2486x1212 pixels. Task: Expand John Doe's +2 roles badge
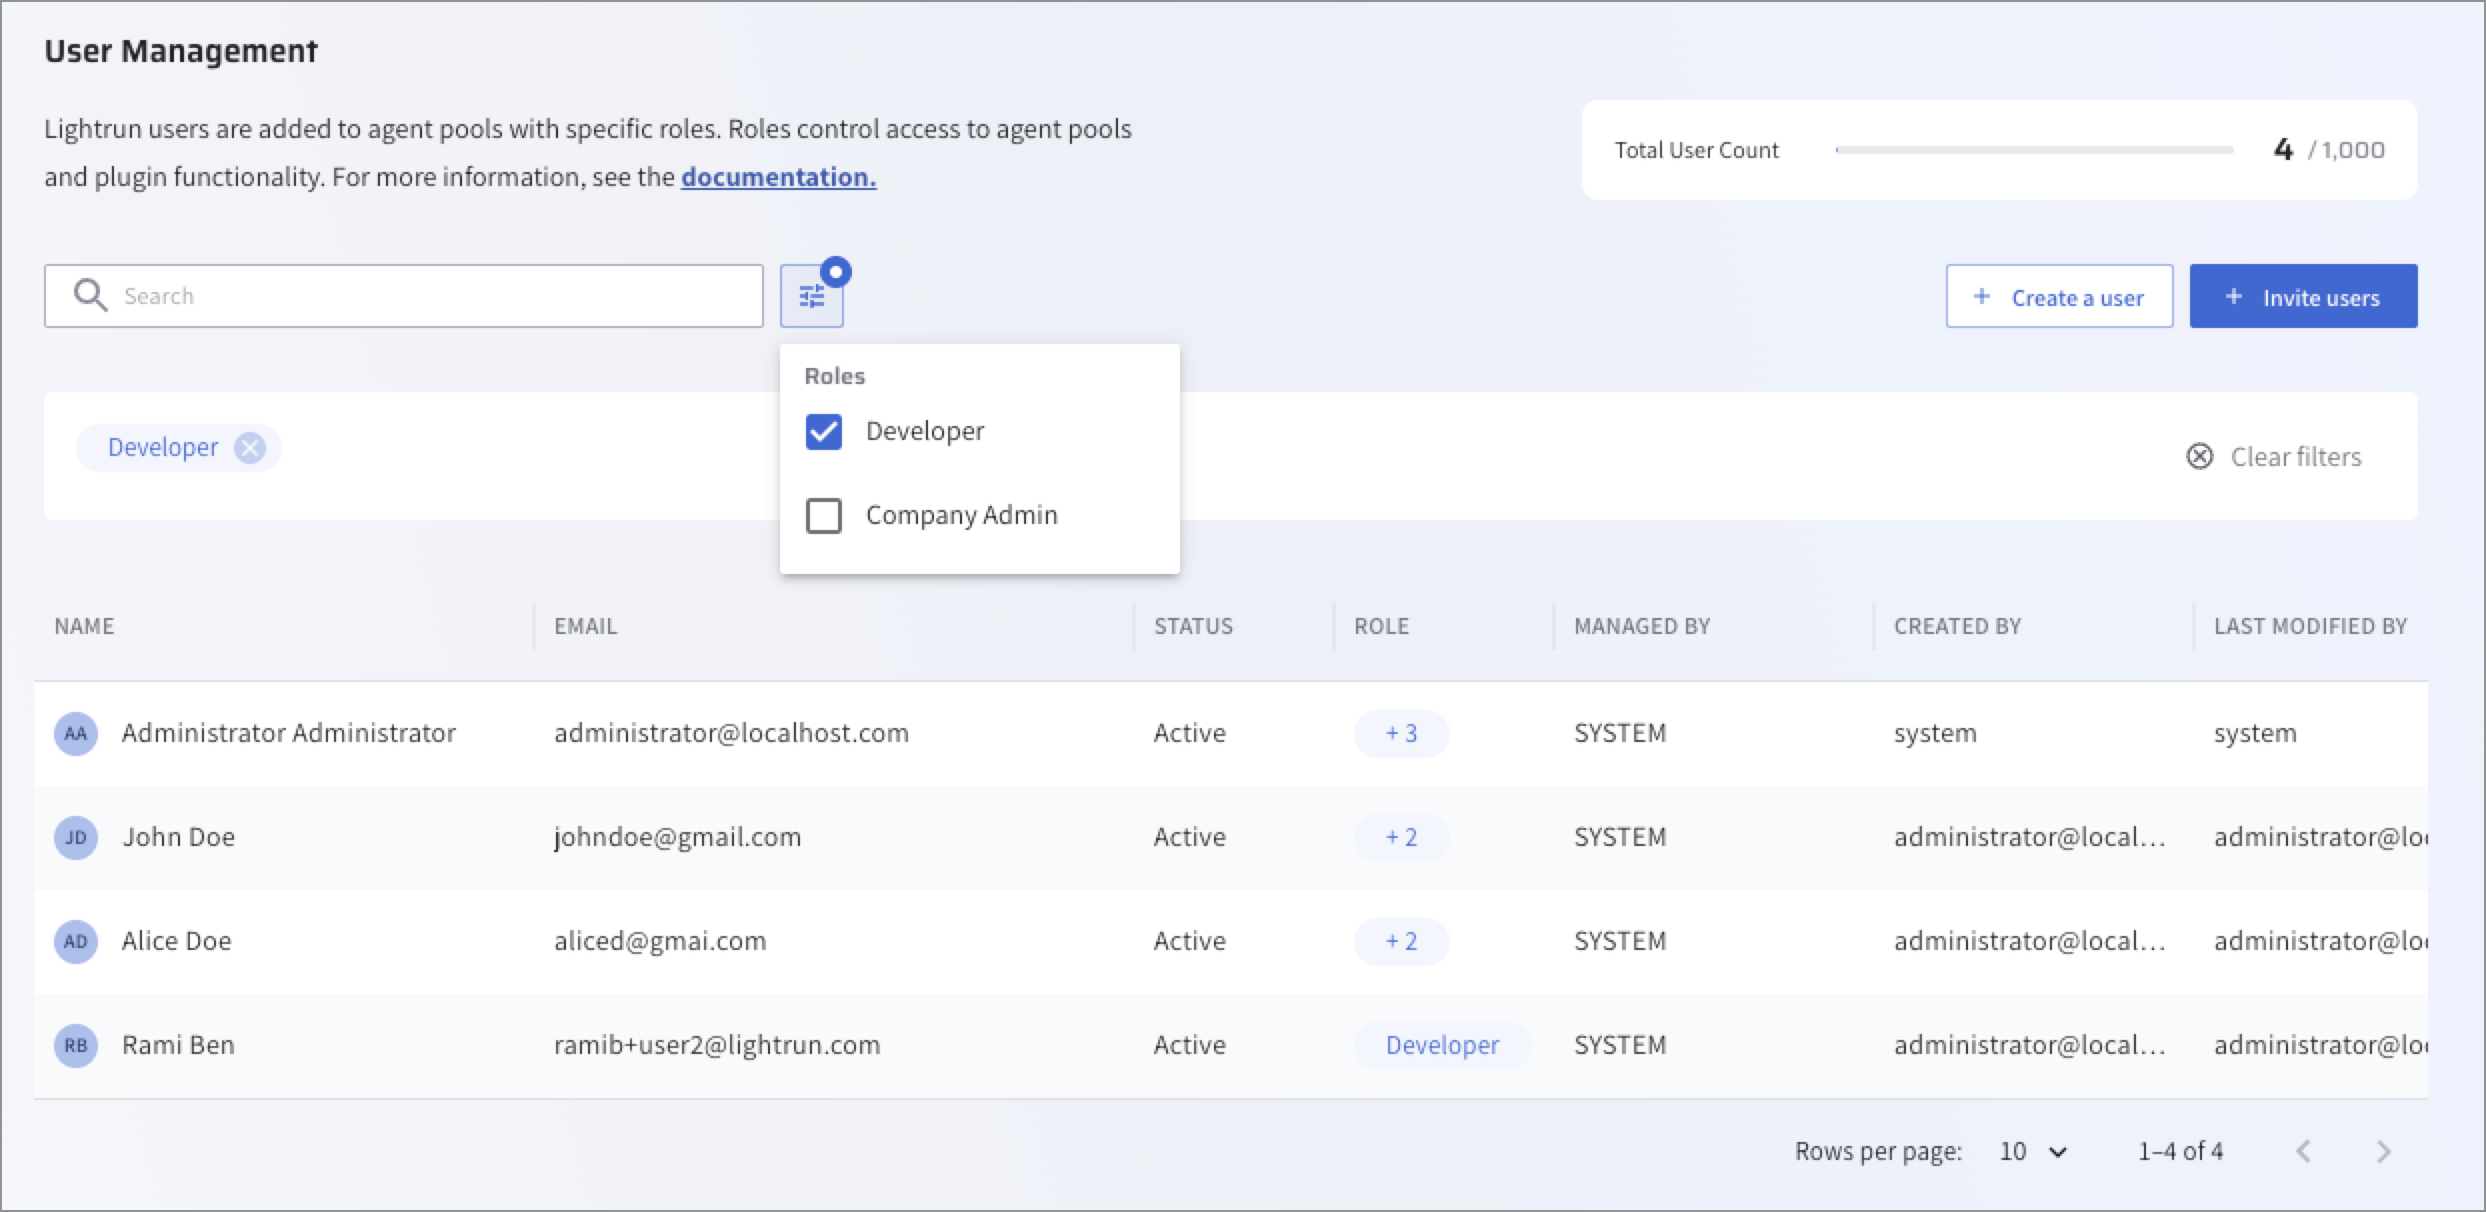point(1401,837)
